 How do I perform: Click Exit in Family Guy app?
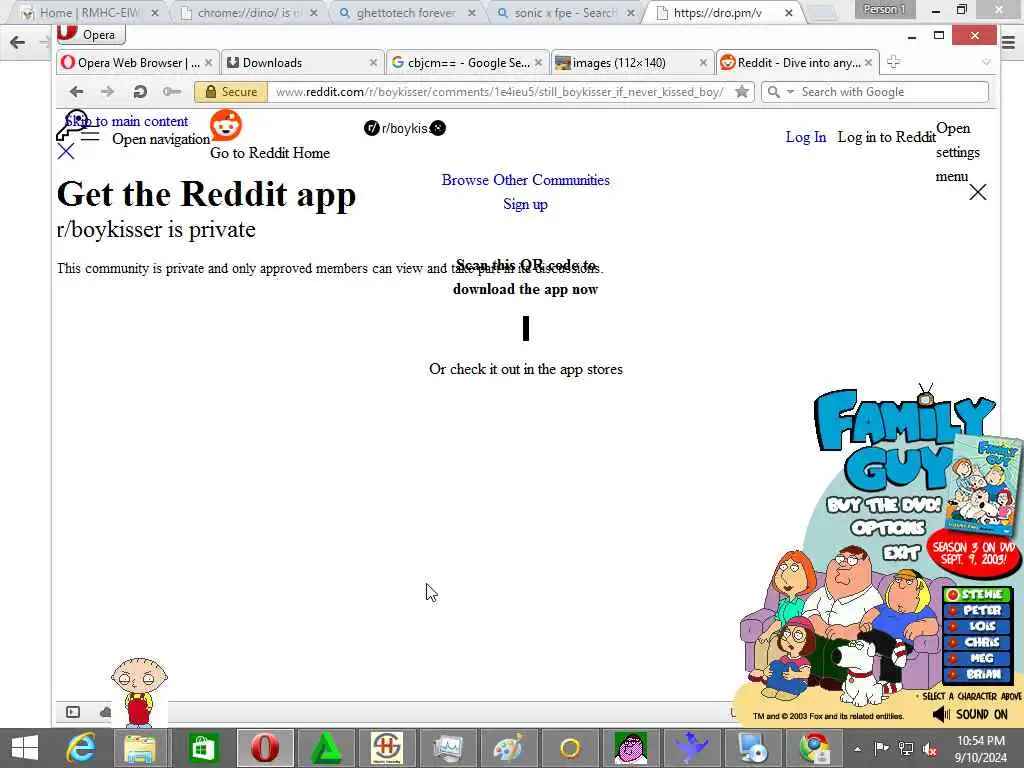902,553
